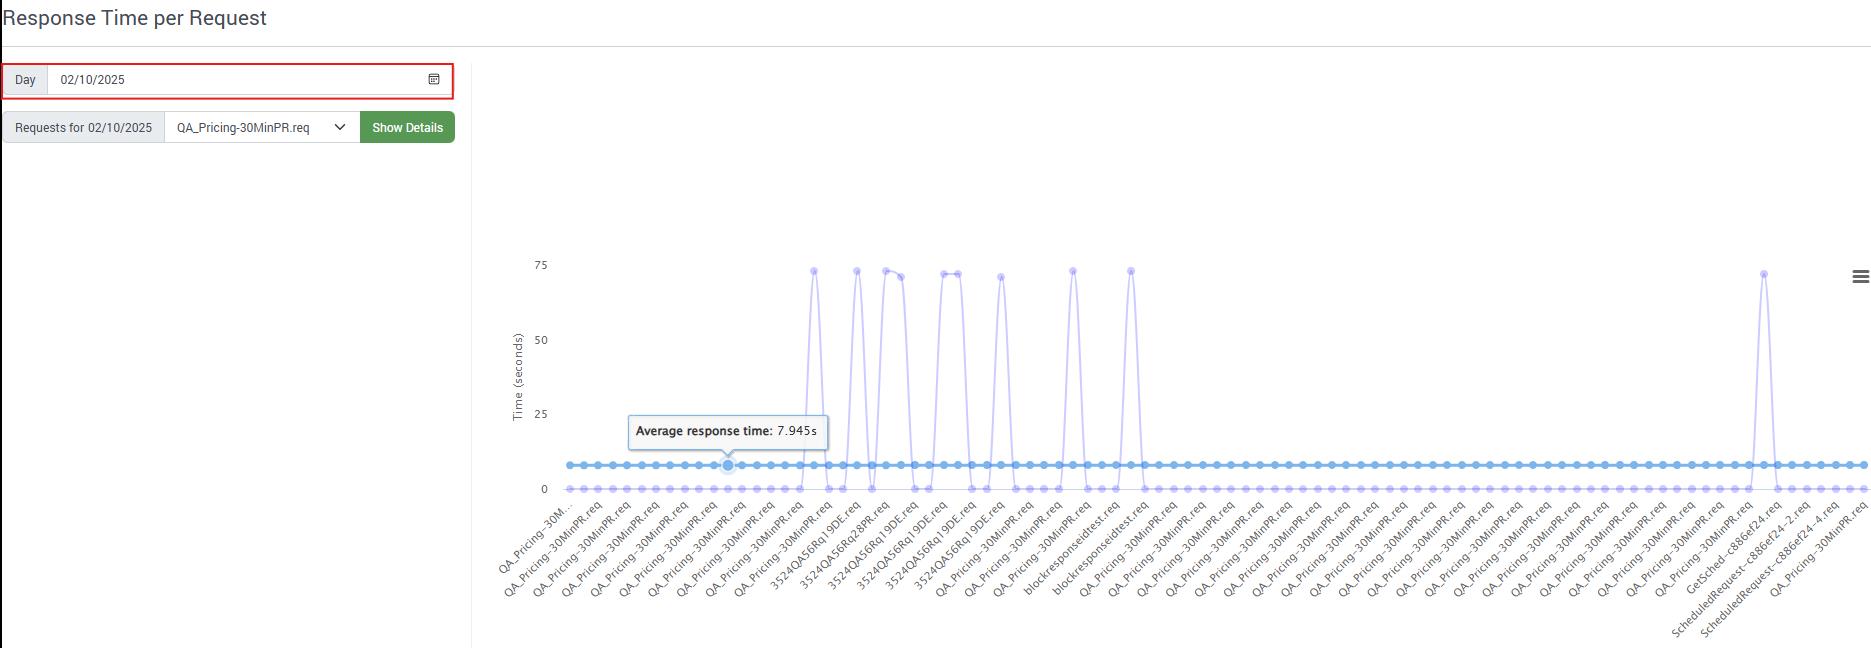The image size is (1871, 648).
Task: Select the leftmost peak data point
Action: point(814,271)
